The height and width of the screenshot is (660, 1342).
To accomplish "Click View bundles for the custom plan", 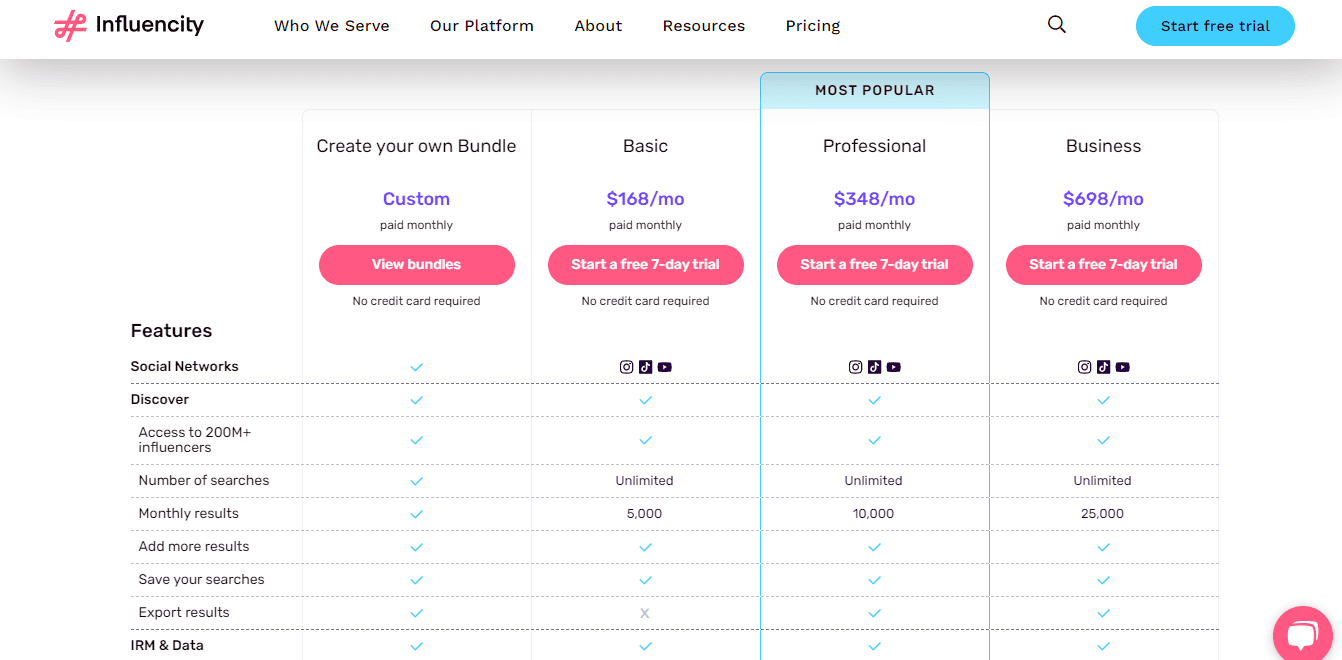I will point(416,264).
